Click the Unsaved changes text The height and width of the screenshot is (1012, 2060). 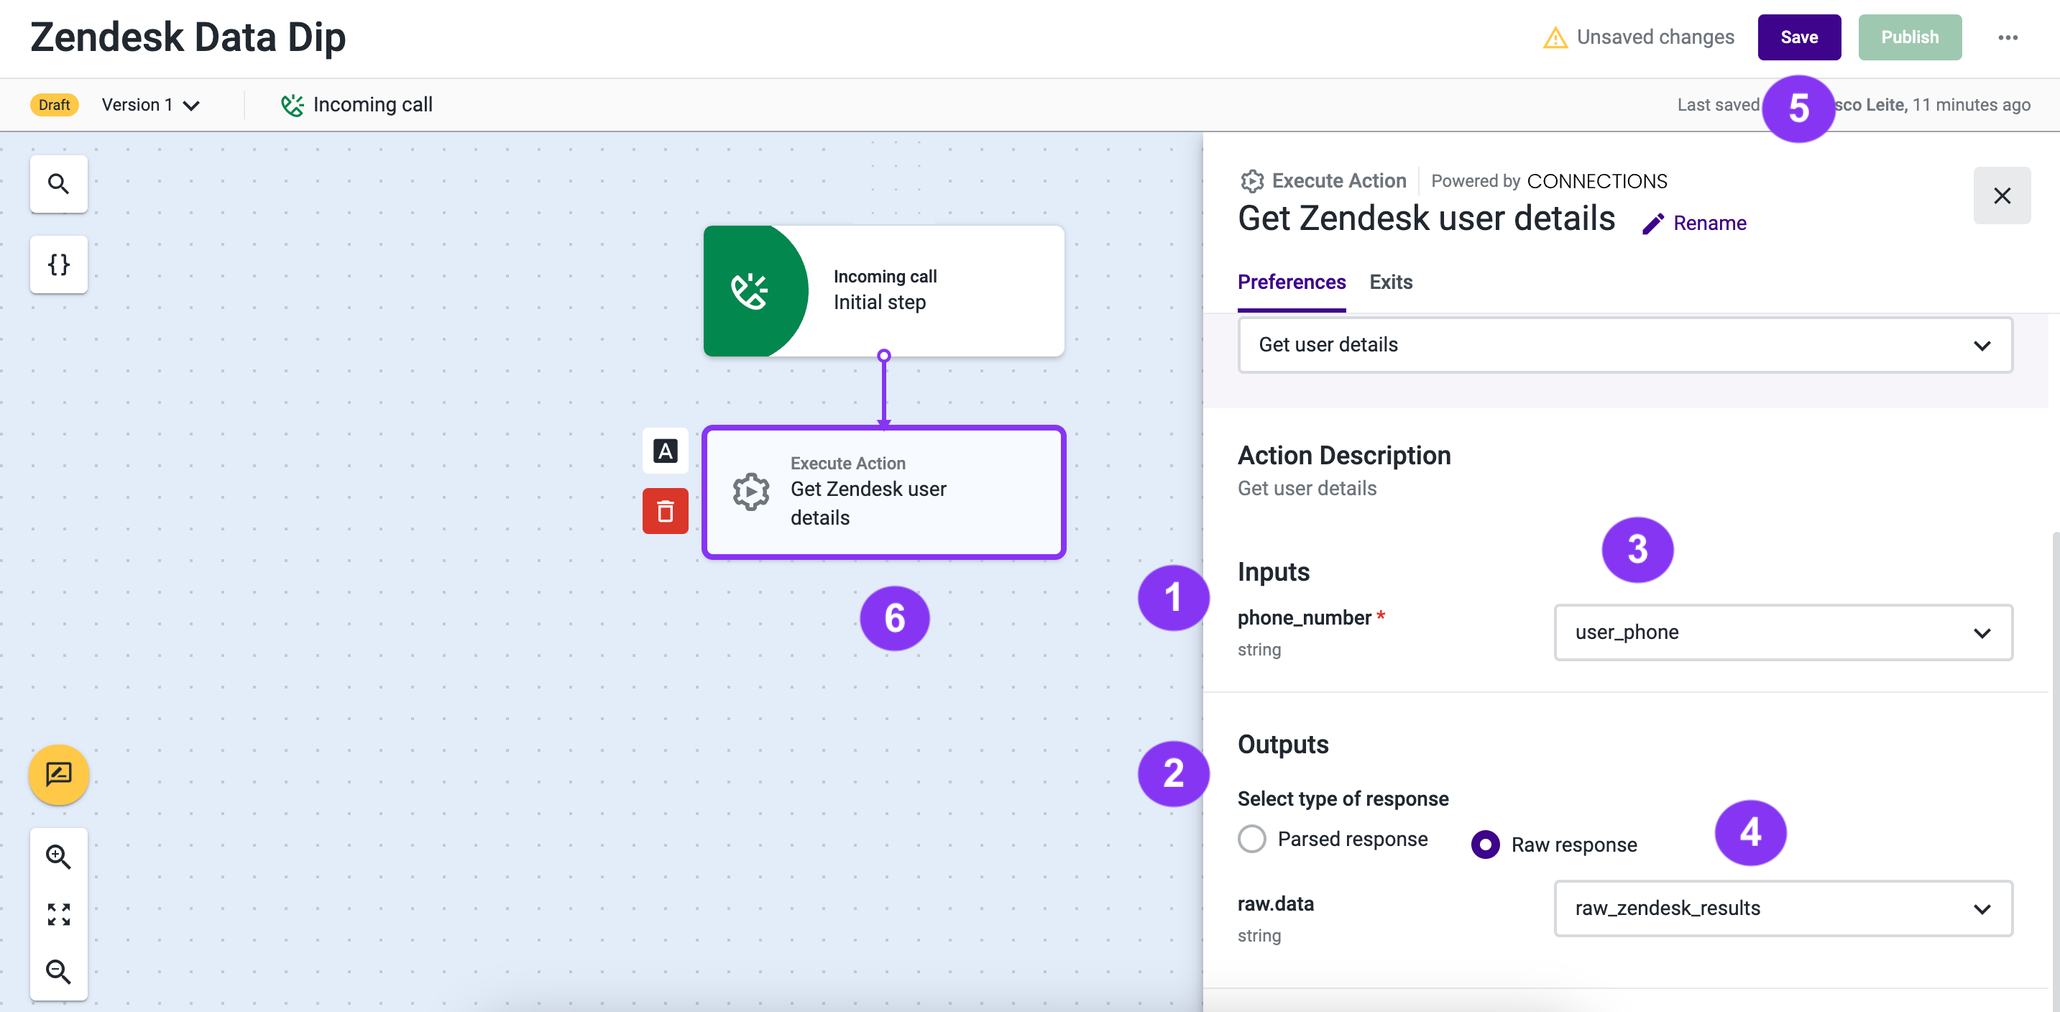click(x=1655, y=37)
